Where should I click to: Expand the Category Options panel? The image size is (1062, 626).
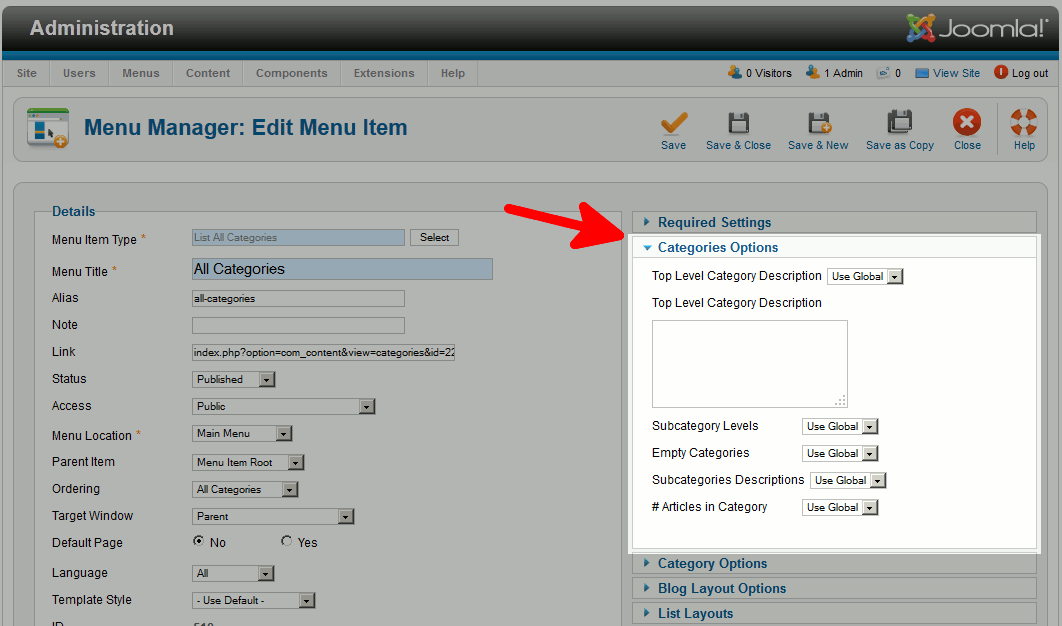tap(834, 564)
